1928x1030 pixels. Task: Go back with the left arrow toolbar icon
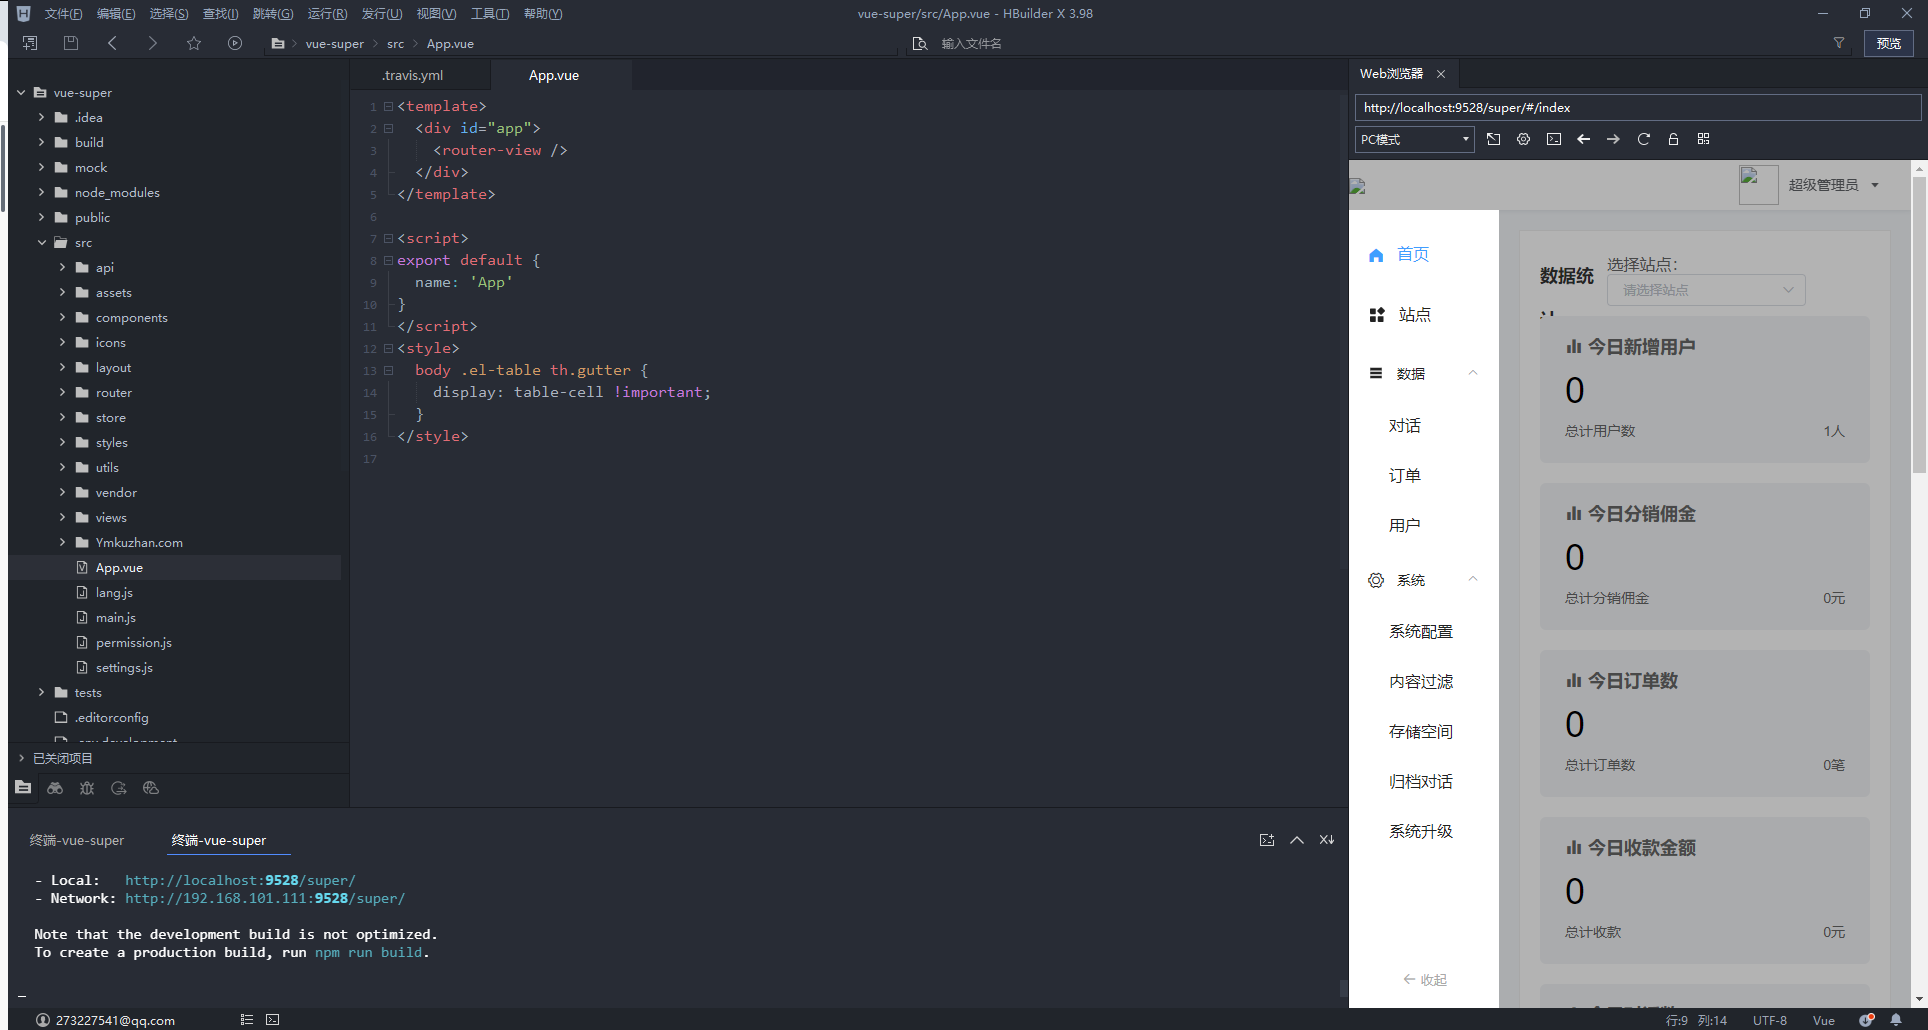(x=112, y=43)
